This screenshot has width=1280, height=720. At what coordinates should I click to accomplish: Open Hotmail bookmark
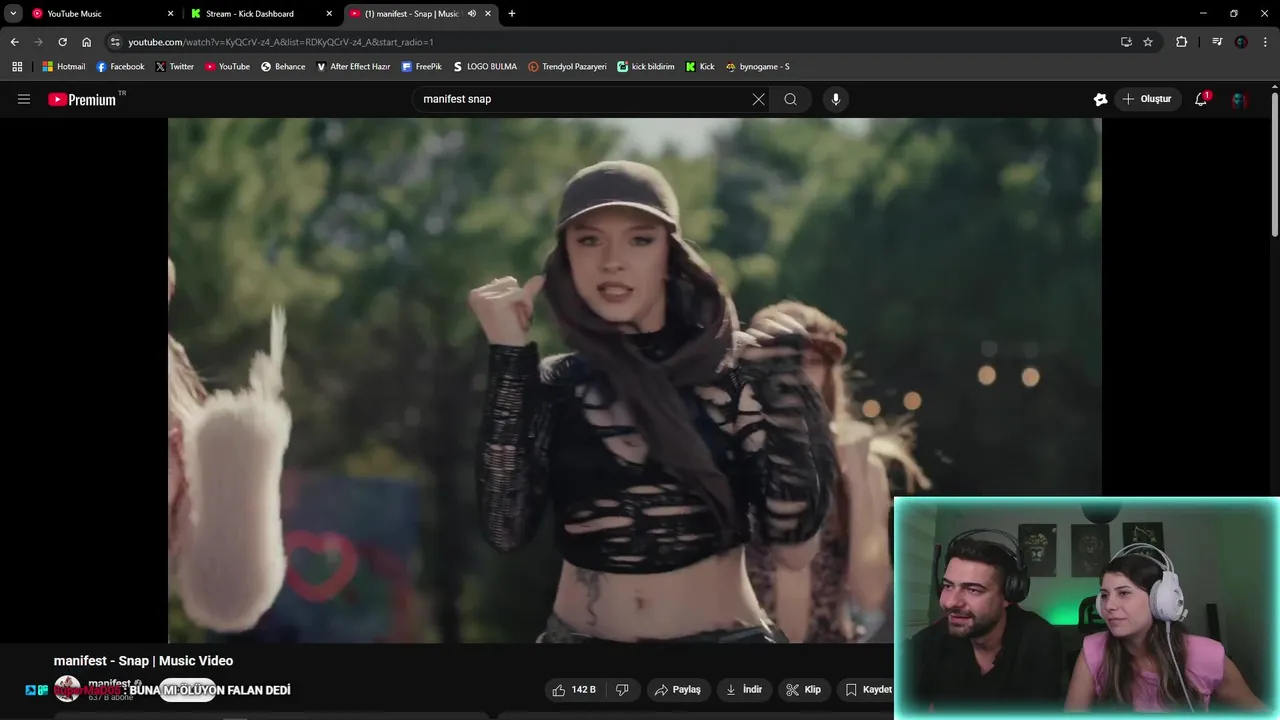tap(64, 67)
